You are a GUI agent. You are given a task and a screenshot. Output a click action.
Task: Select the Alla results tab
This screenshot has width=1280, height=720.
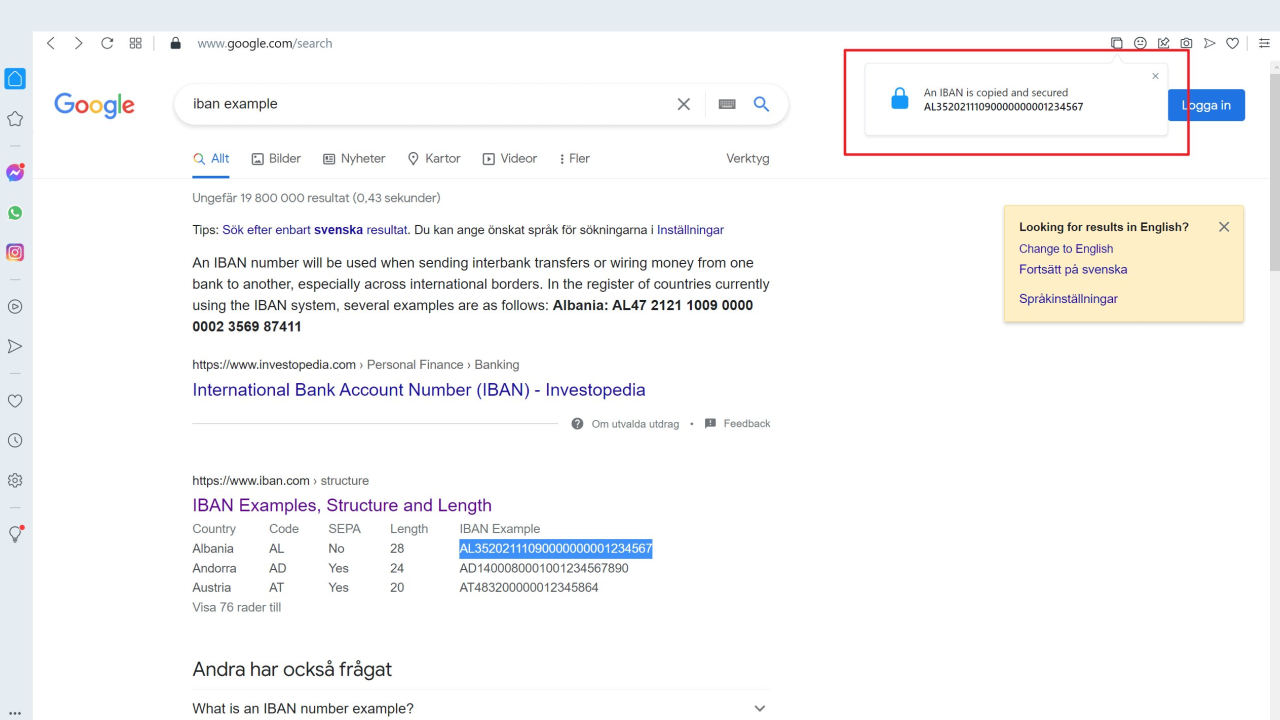point(211,158)
